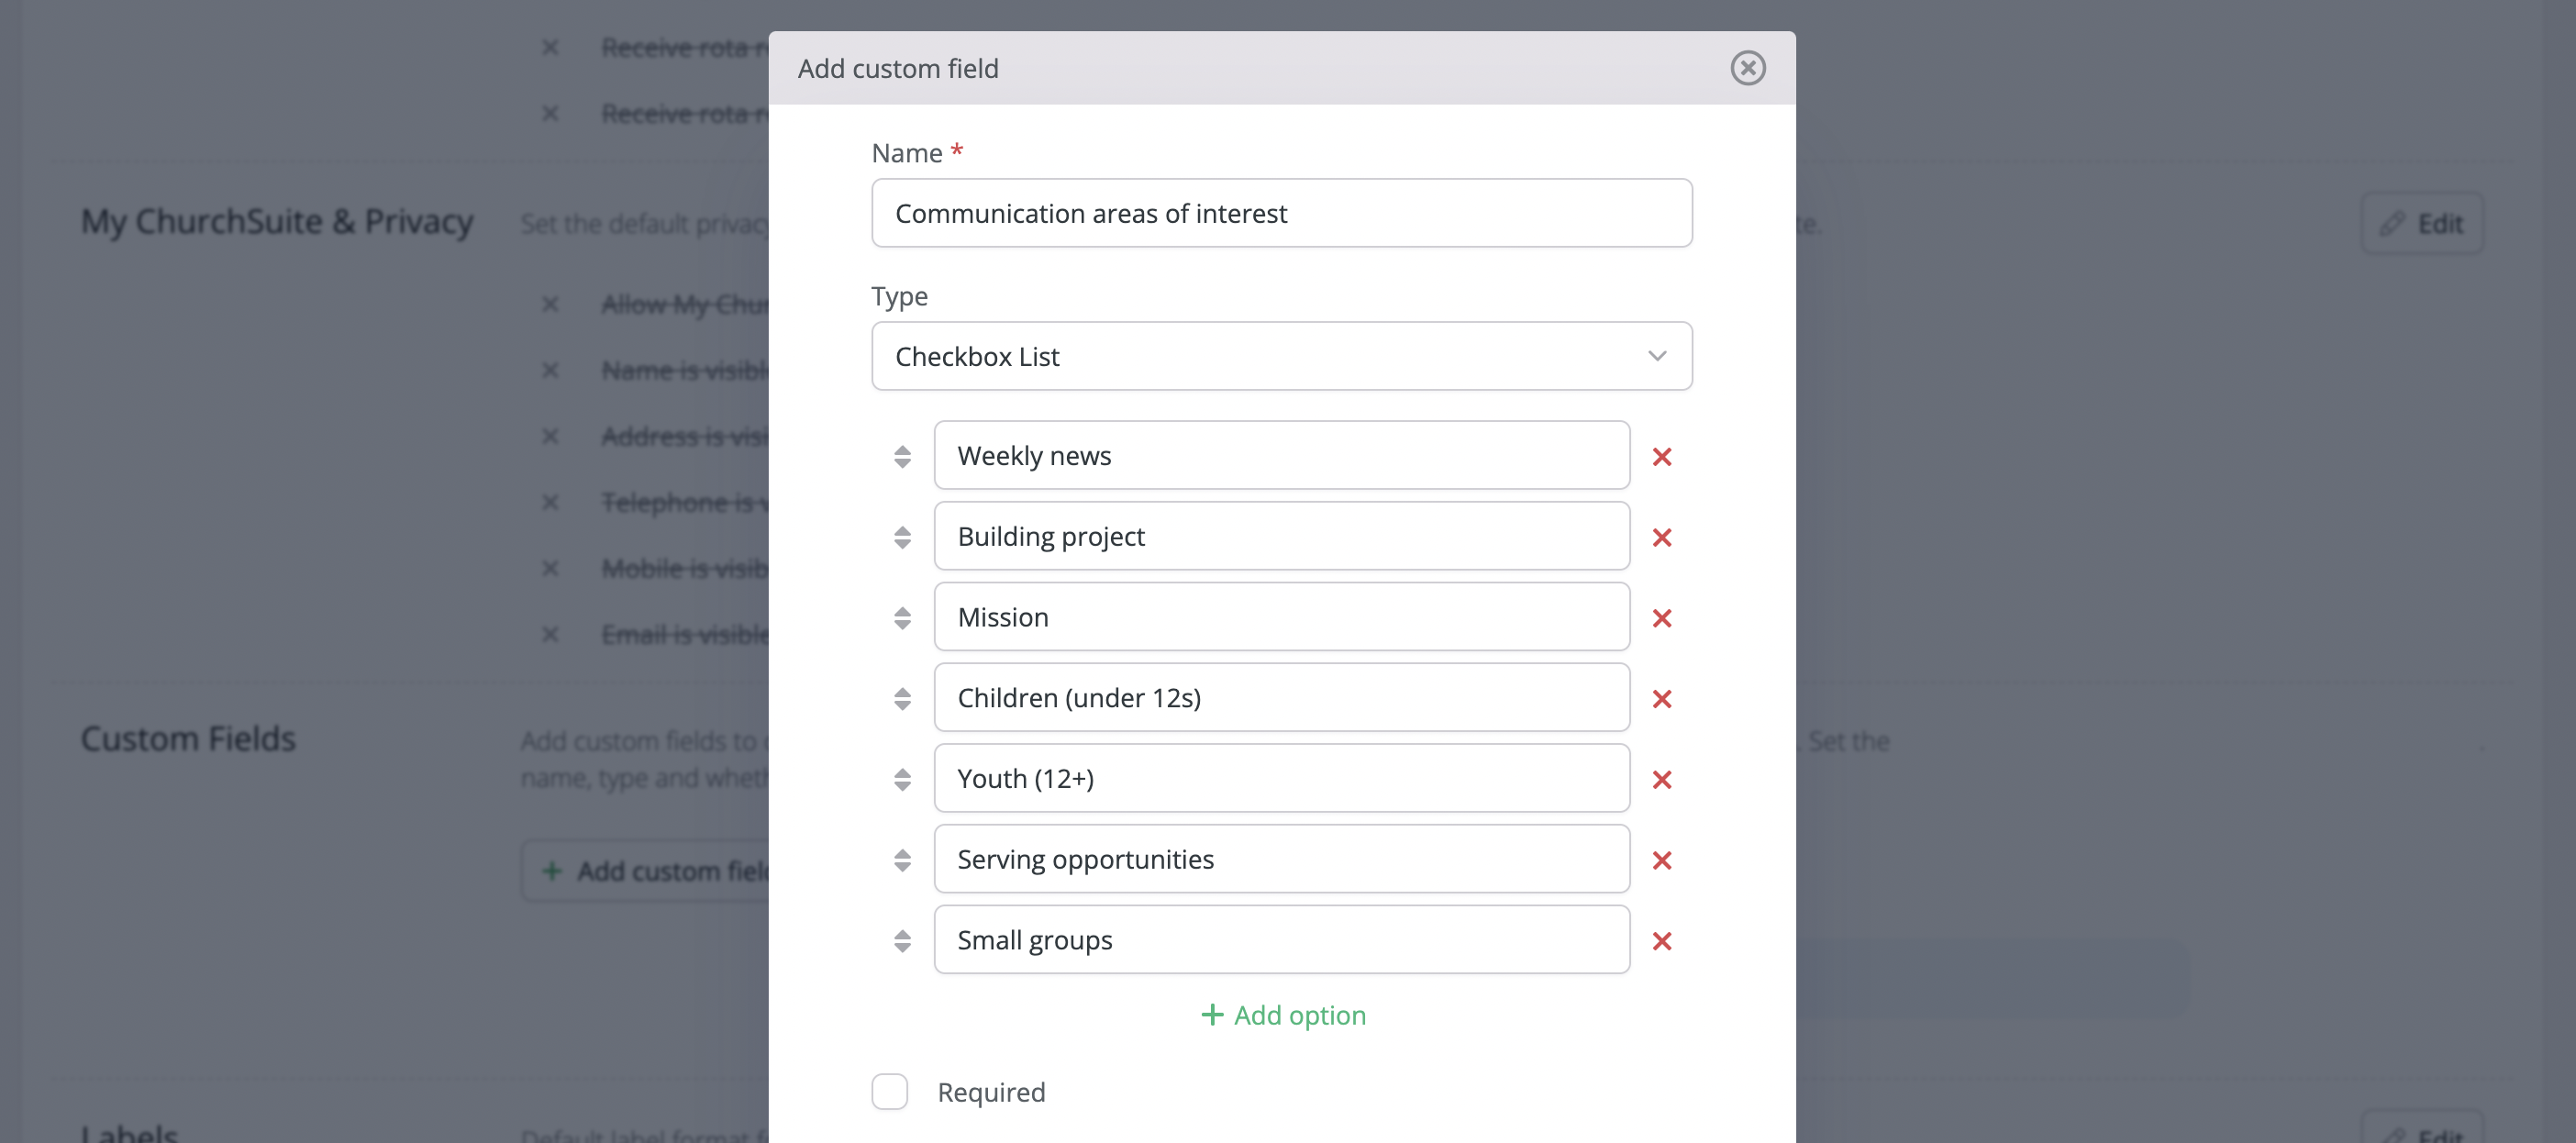The image size is (2576, 1143).
Task: Click the Name input field
Action: pyautogui.click(x=1281, y=213)
